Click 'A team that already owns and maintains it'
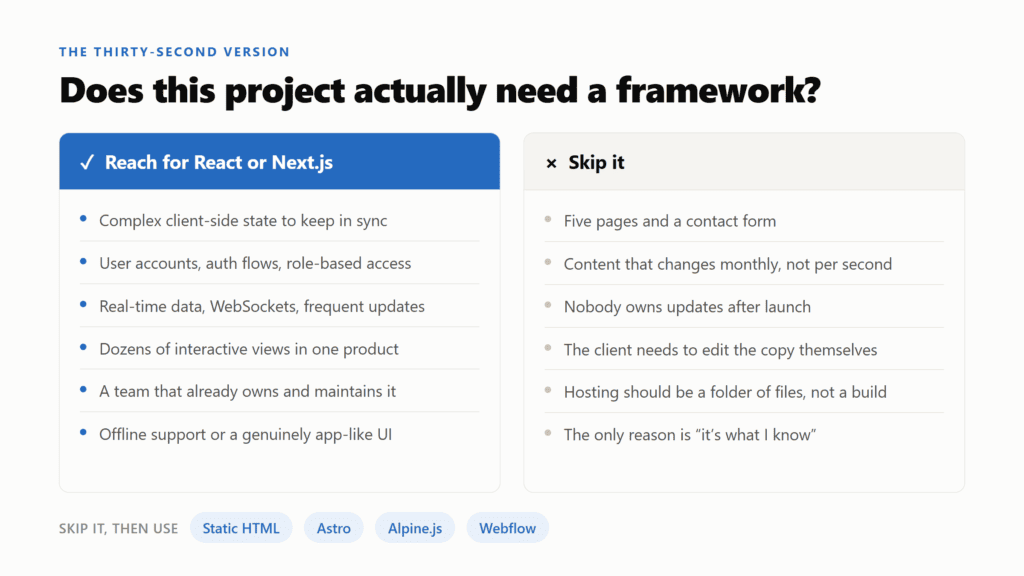Image resolution: width=1024 pixels, height=576 pixels. (248, 391)
